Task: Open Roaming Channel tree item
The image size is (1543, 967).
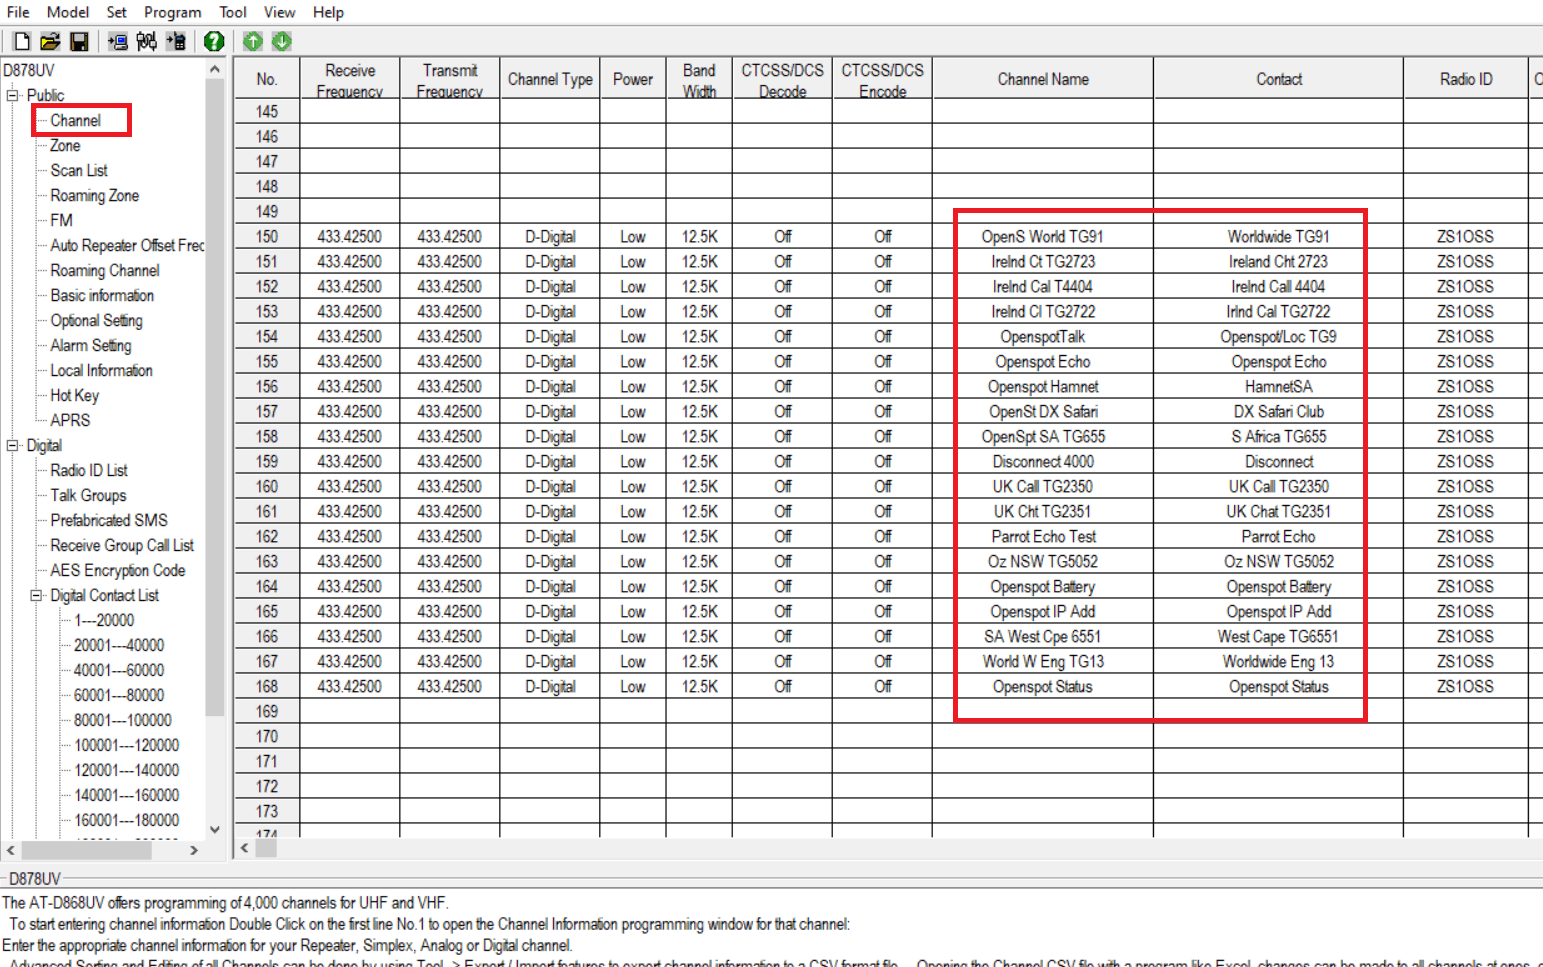Action: [x=105, y=270]
